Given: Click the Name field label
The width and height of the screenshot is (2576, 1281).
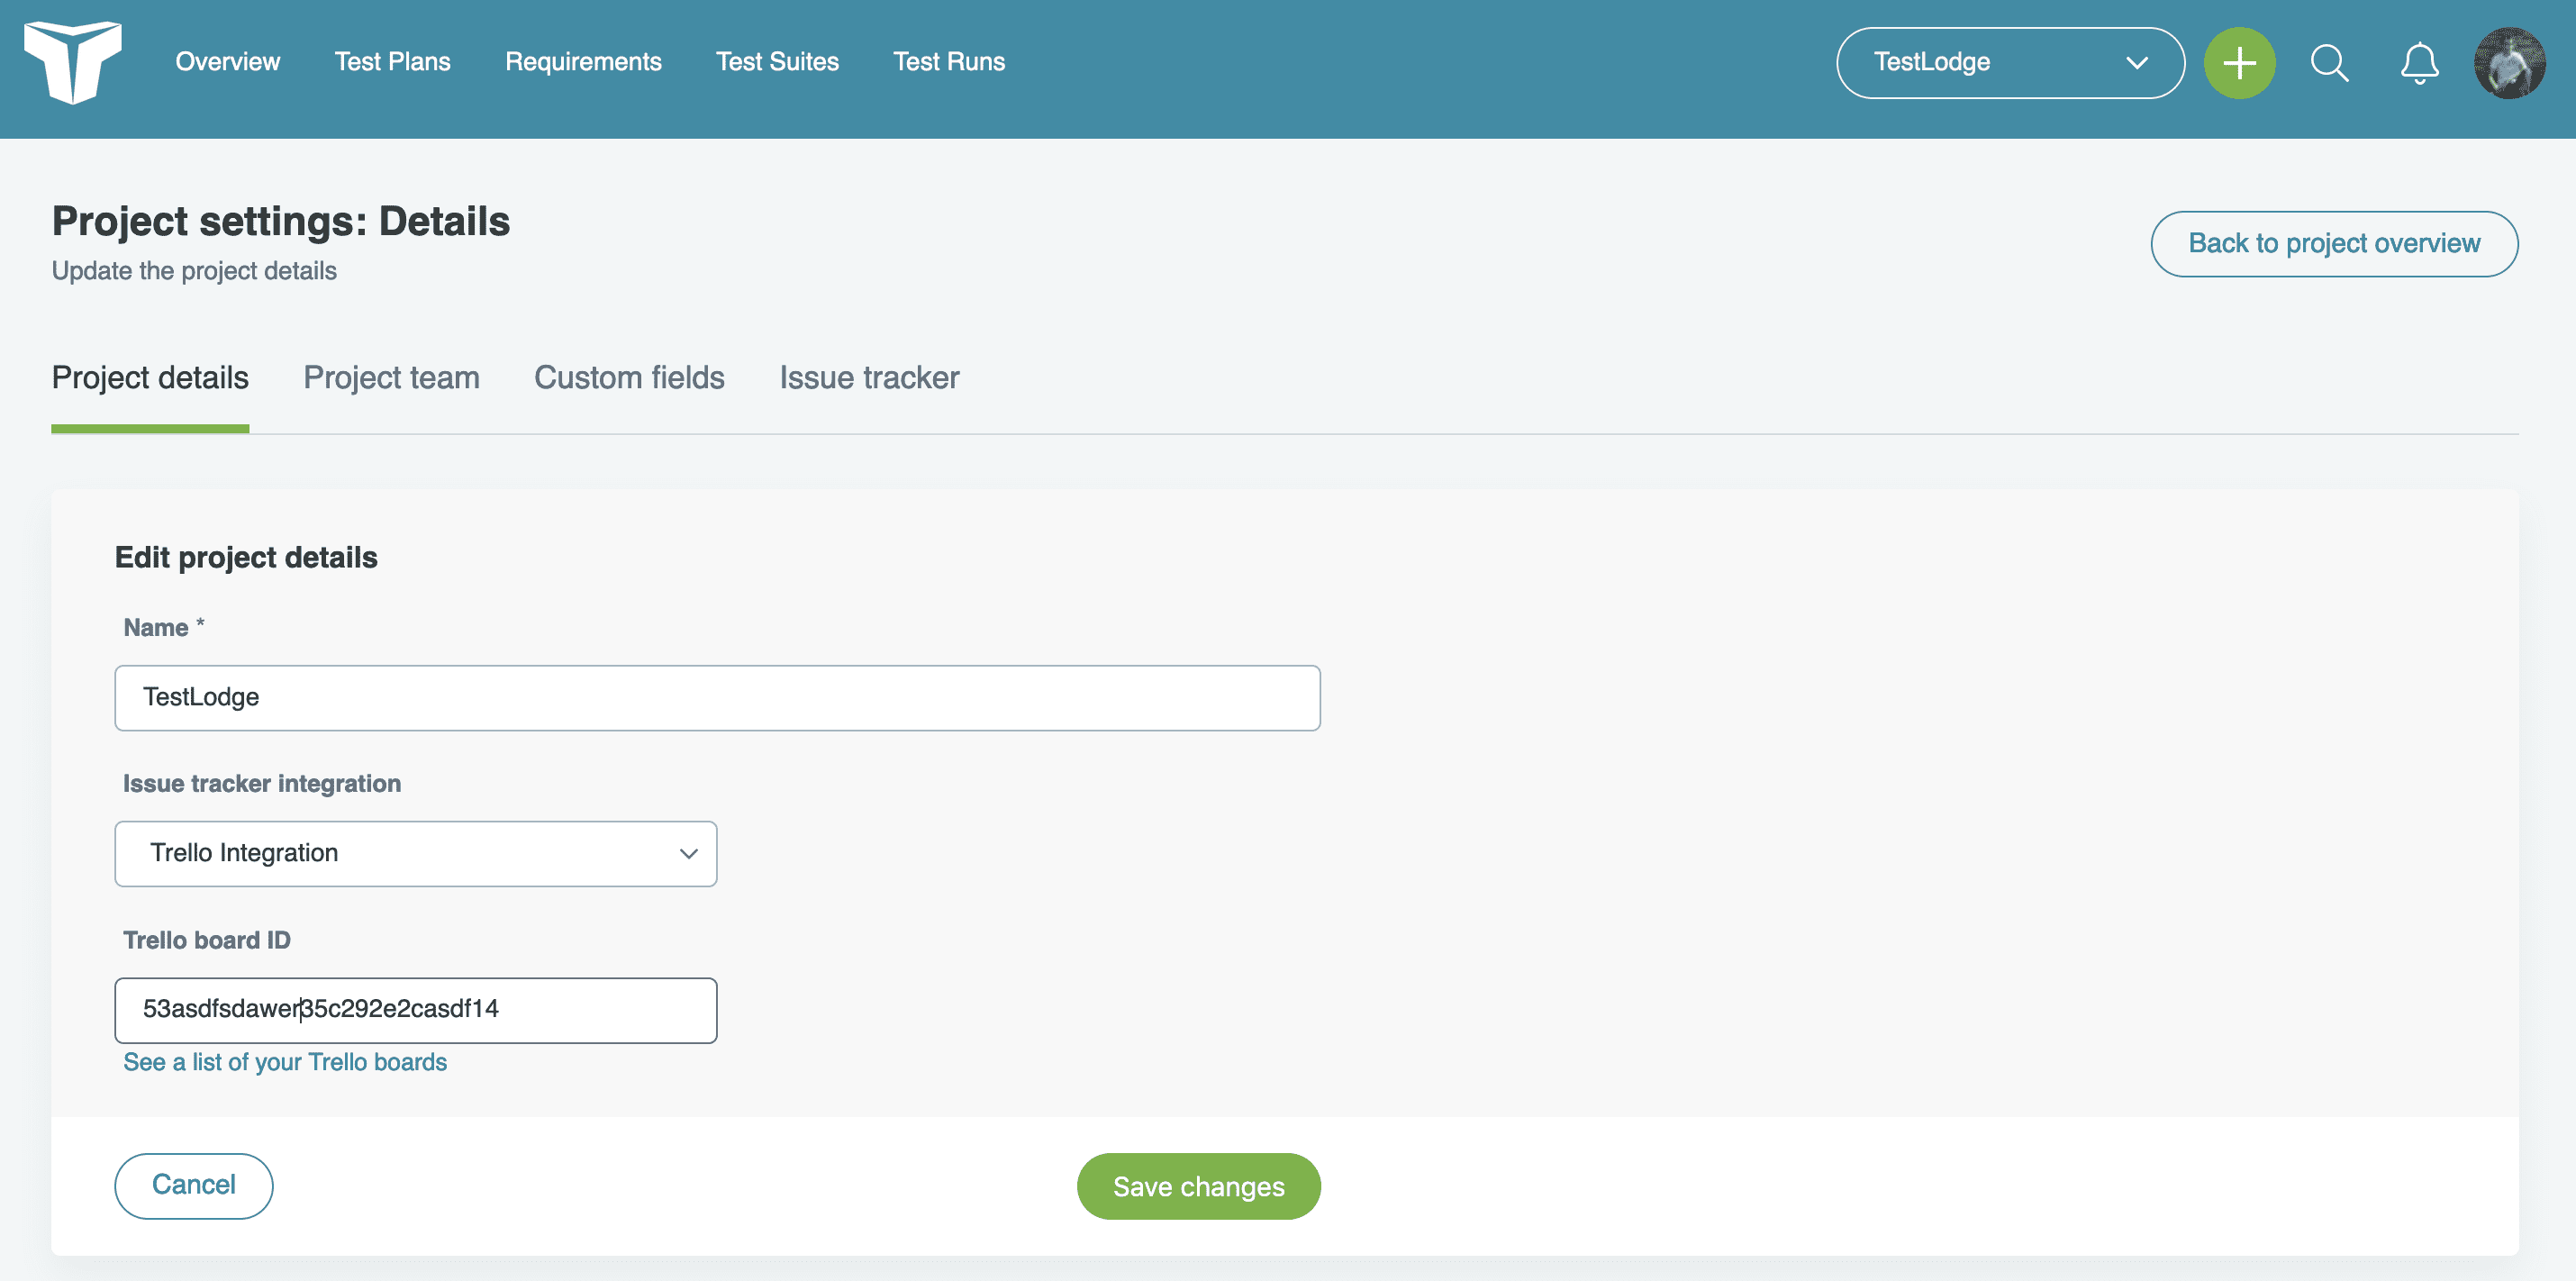Looking at the screenshot, I should coord(164,627).
